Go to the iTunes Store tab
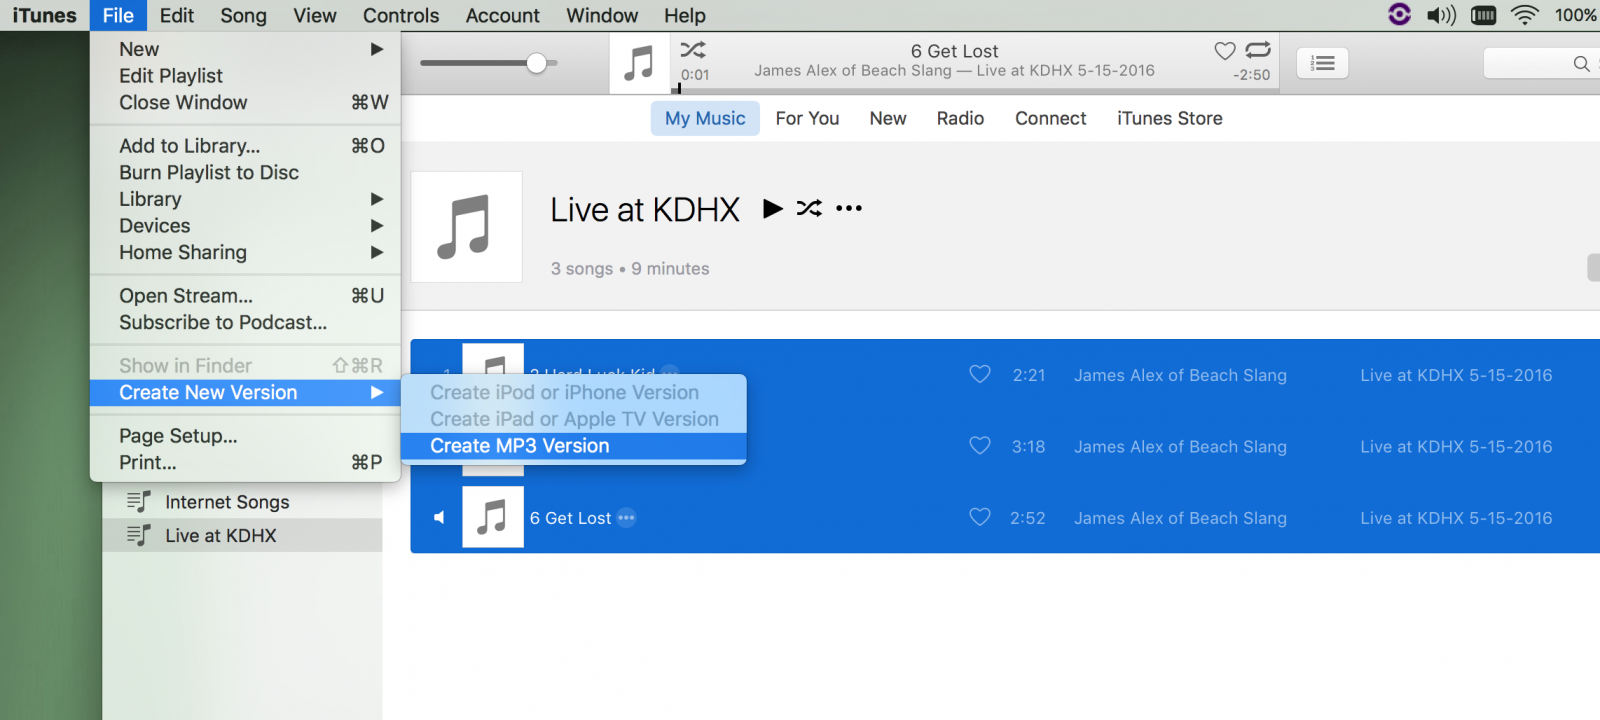This screenshot has height=720, width=1600. (1169, 118)
